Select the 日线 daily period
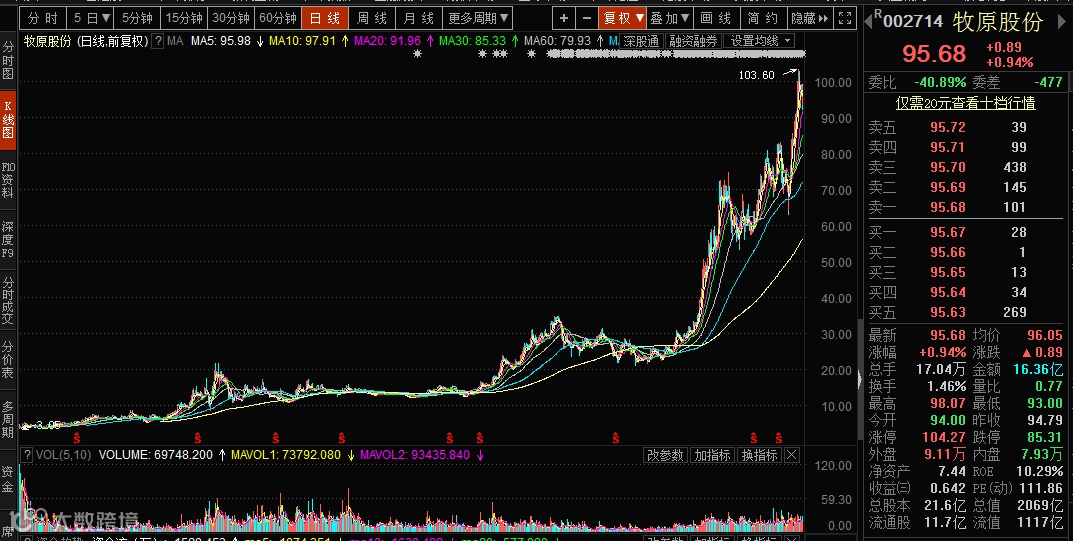 point(325,18)
